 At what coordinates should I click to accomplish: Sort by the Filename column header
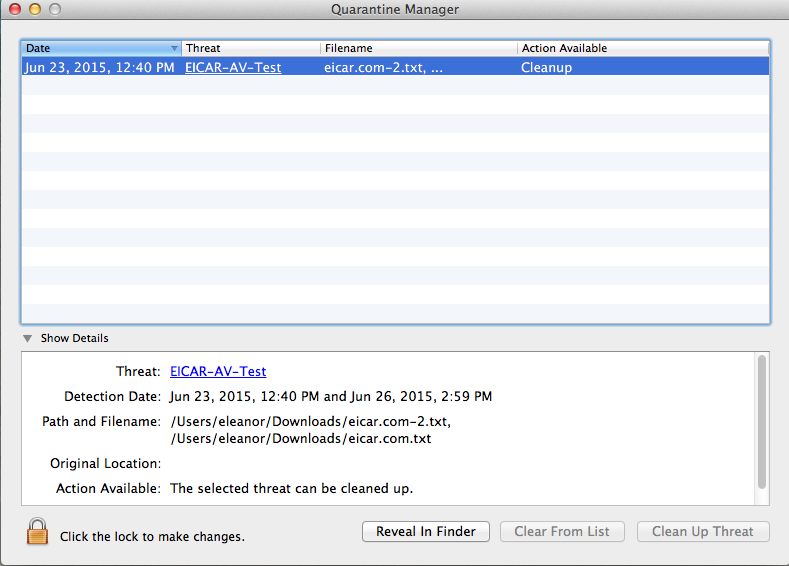point(419,48)
